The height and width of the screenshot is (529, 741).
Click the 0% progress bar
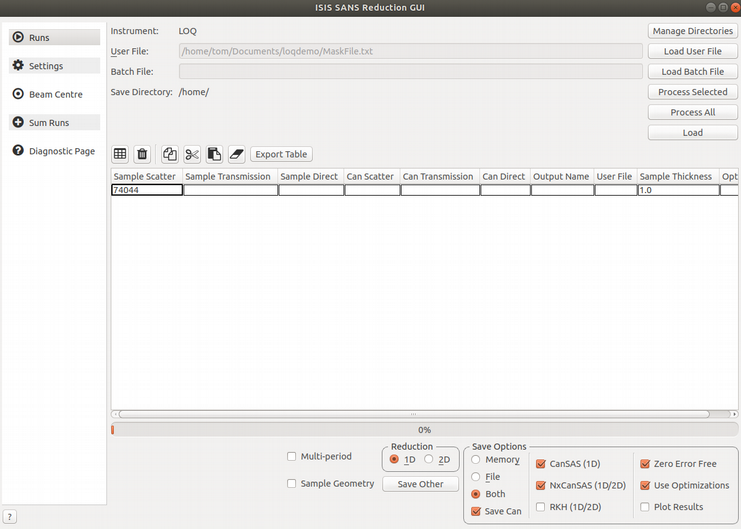424,430
